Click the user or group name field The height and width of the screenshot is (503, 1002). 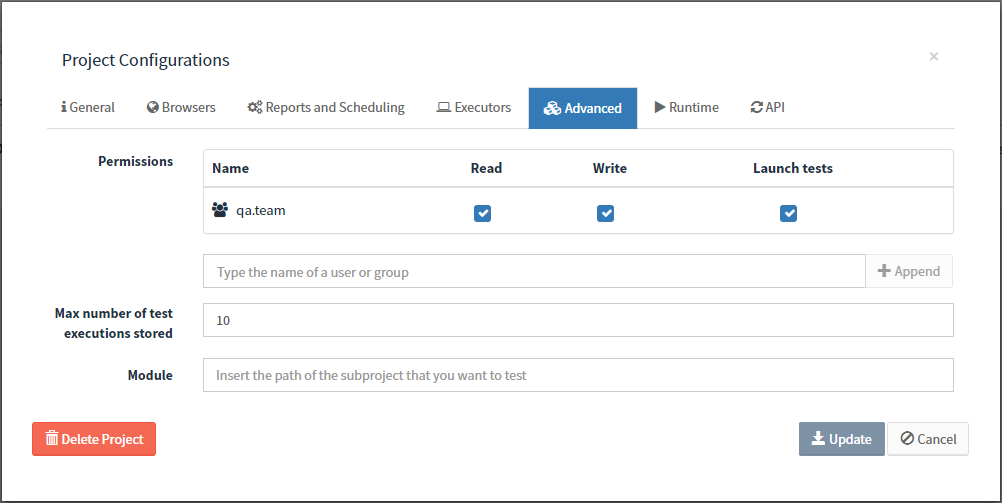[x=534, y=271]
